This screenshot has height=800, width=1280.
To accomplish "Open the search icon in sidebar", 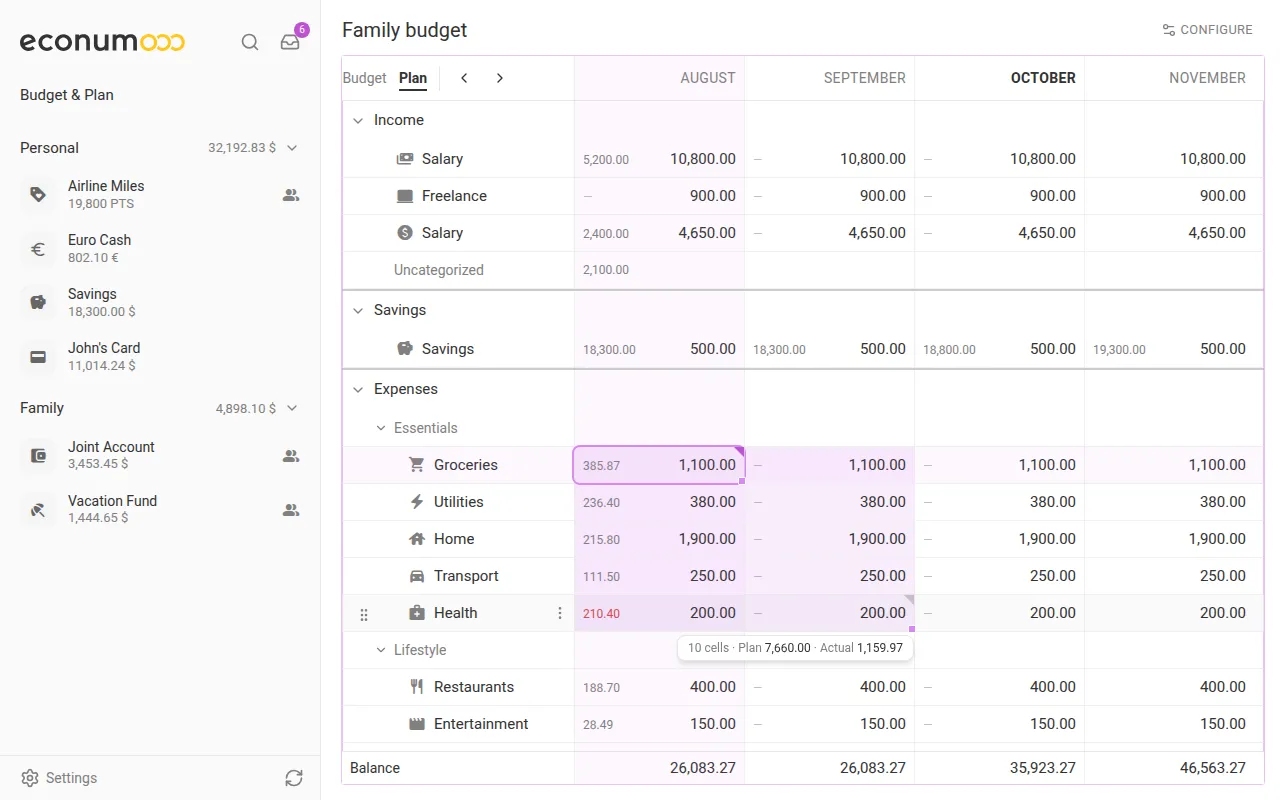I will click(250, 42).
